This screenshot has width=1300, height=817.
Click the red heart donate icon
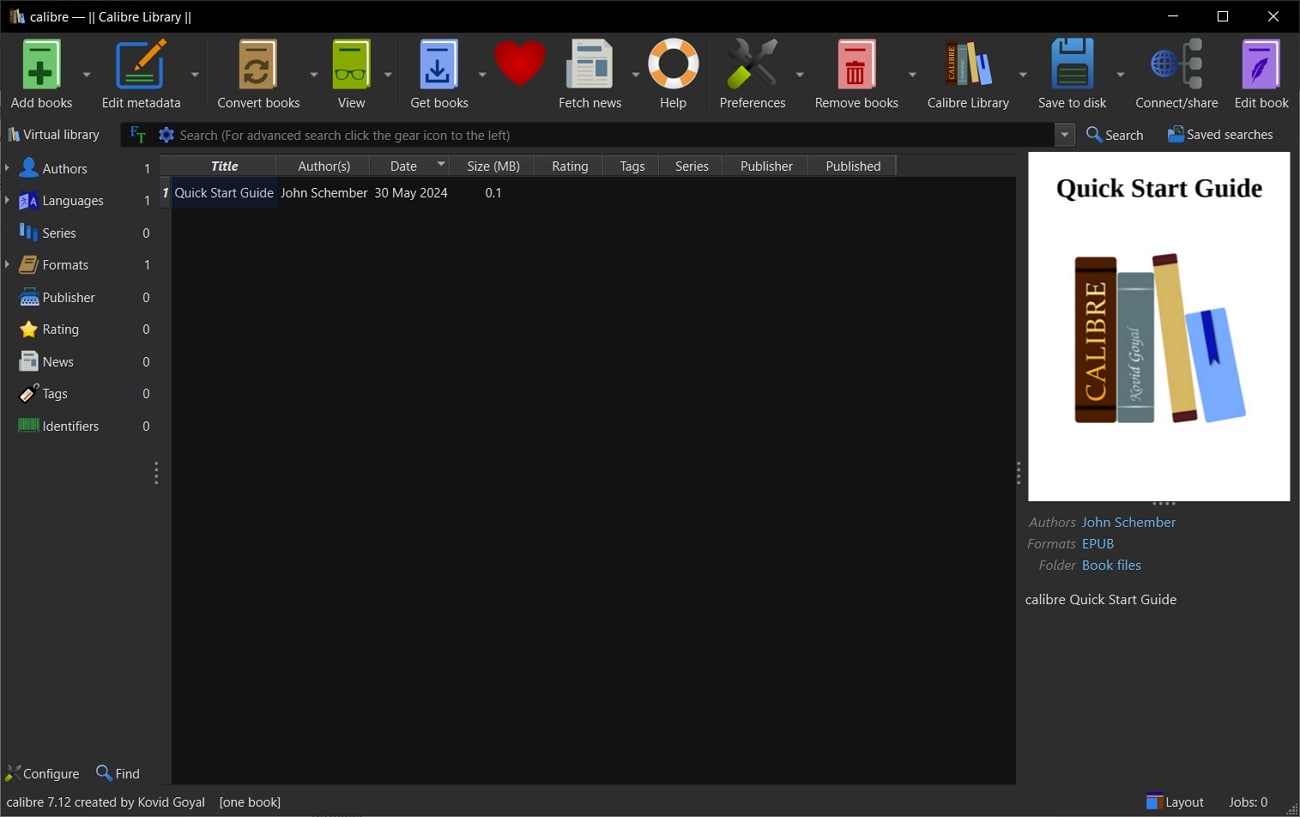(x=520, y=64)
